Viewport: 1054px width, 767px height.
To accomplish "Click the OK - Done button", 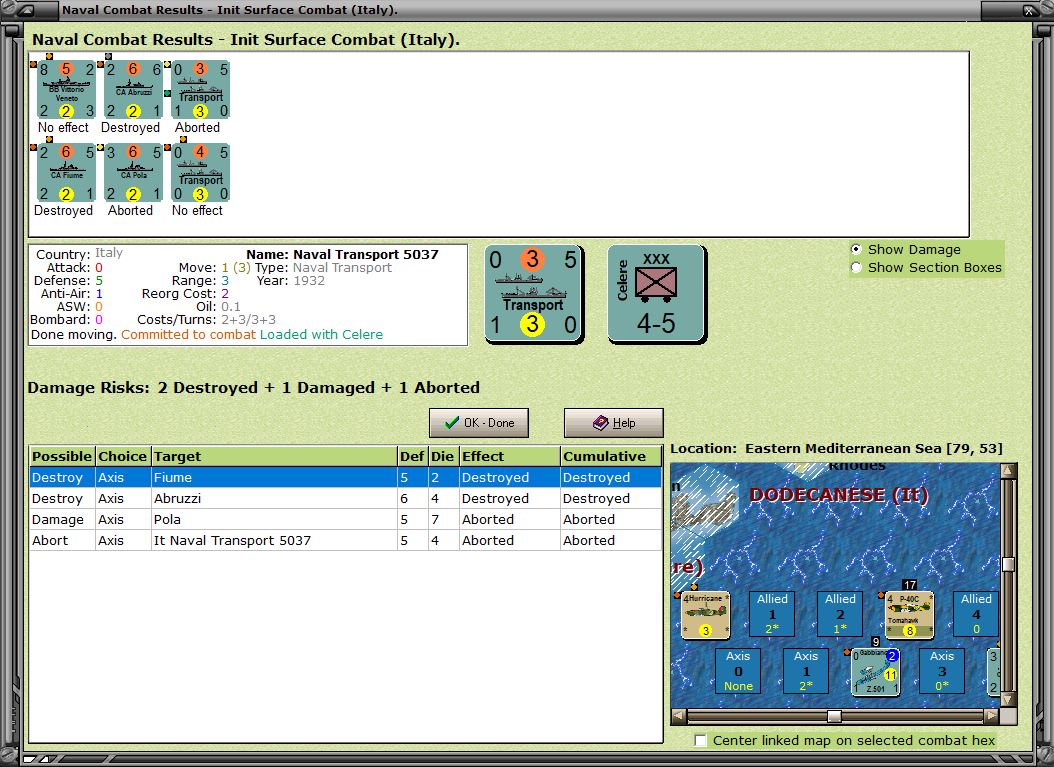I will click(479, 423).
